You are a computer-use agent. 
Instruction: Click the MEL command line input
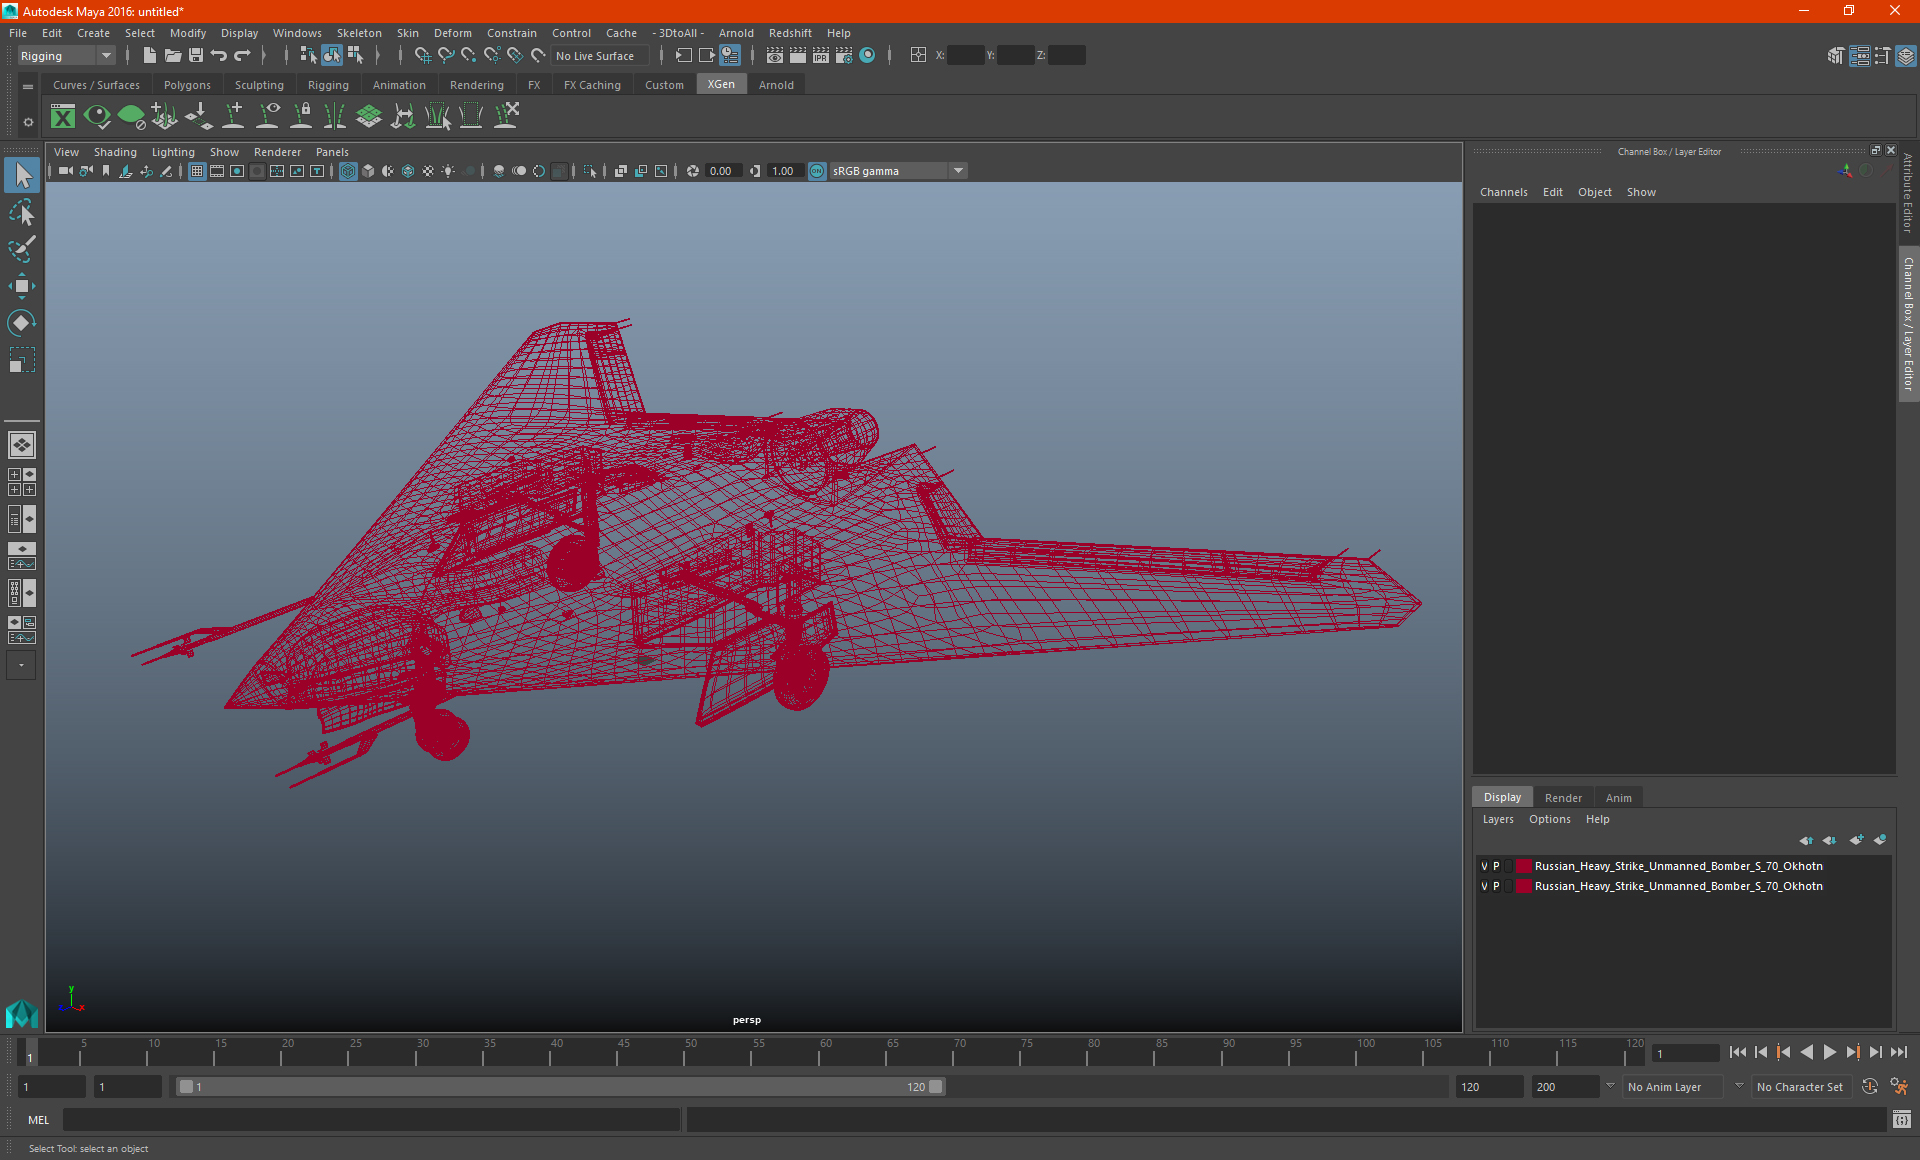coord(371,1120)
